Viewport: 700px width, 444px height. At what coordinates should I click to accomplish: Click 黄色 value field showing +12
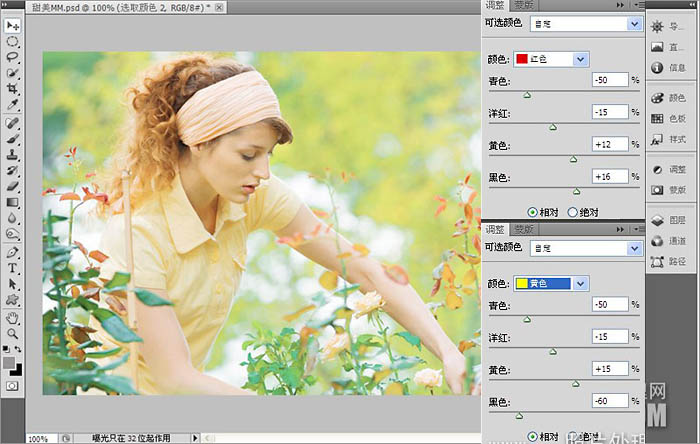[x=610, y=145]
